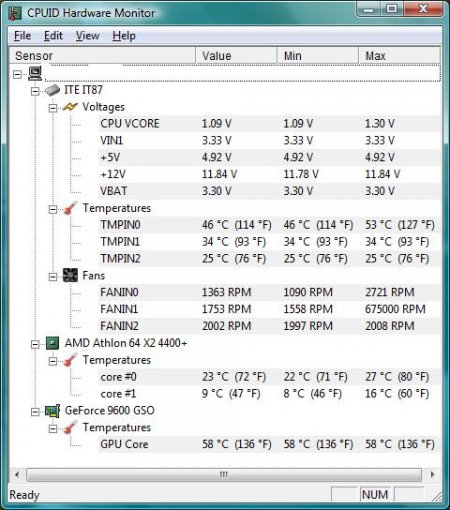Click the Fans fan icon
450x510 pixels.
pyautogui.click(x=70, y=275)
